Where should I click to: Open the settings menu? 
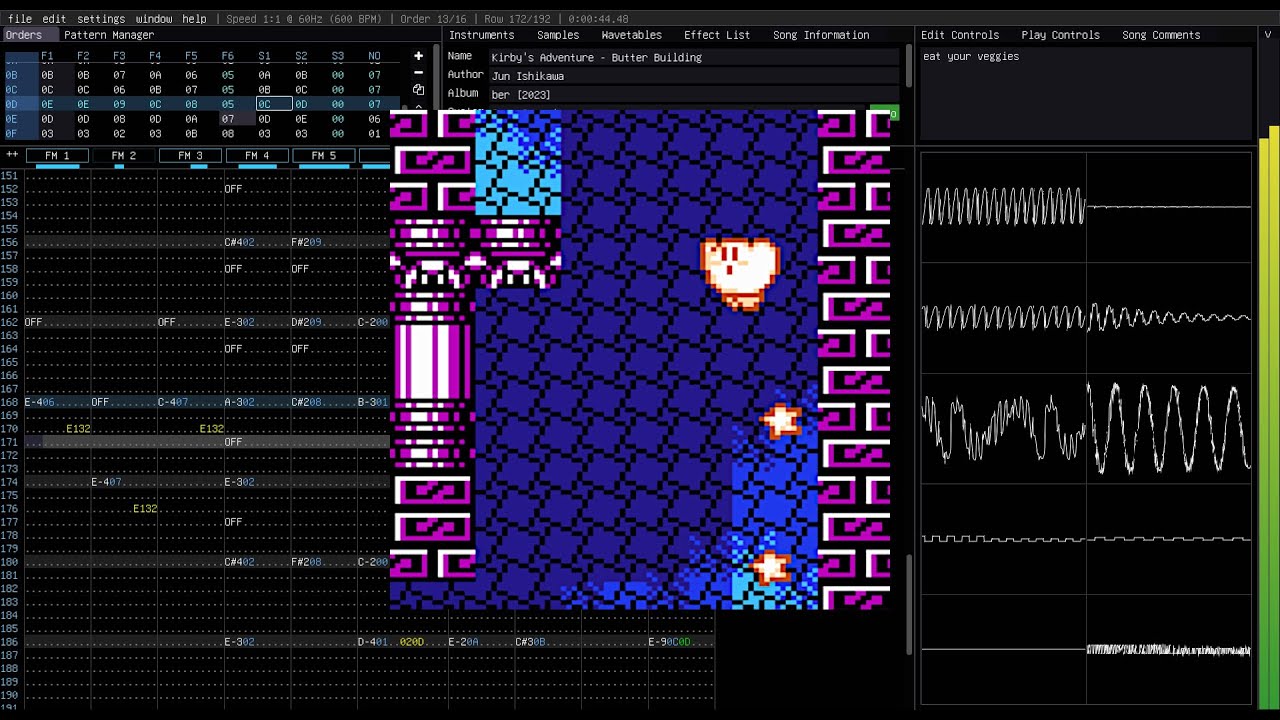click(x=101, y=19)
